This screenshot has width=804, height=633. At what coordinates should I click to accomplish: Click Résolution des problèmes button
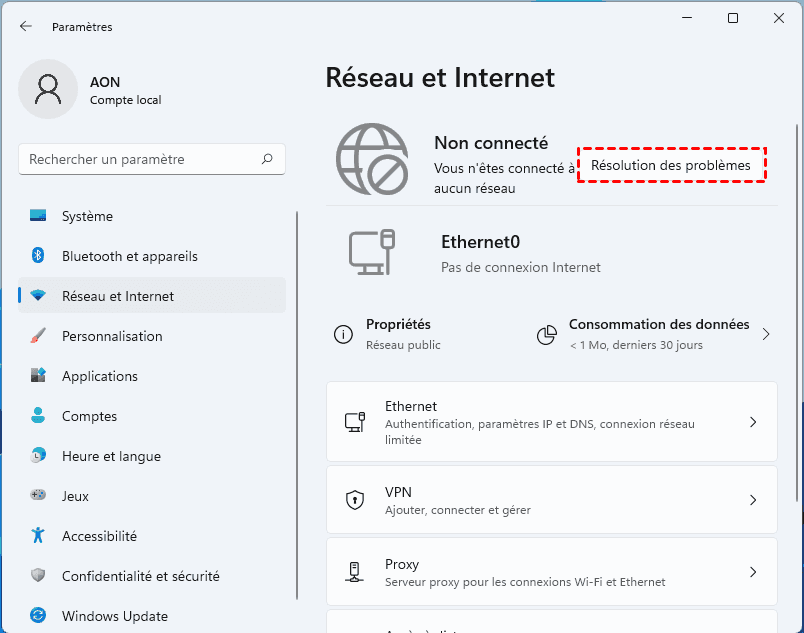[671, 165]
